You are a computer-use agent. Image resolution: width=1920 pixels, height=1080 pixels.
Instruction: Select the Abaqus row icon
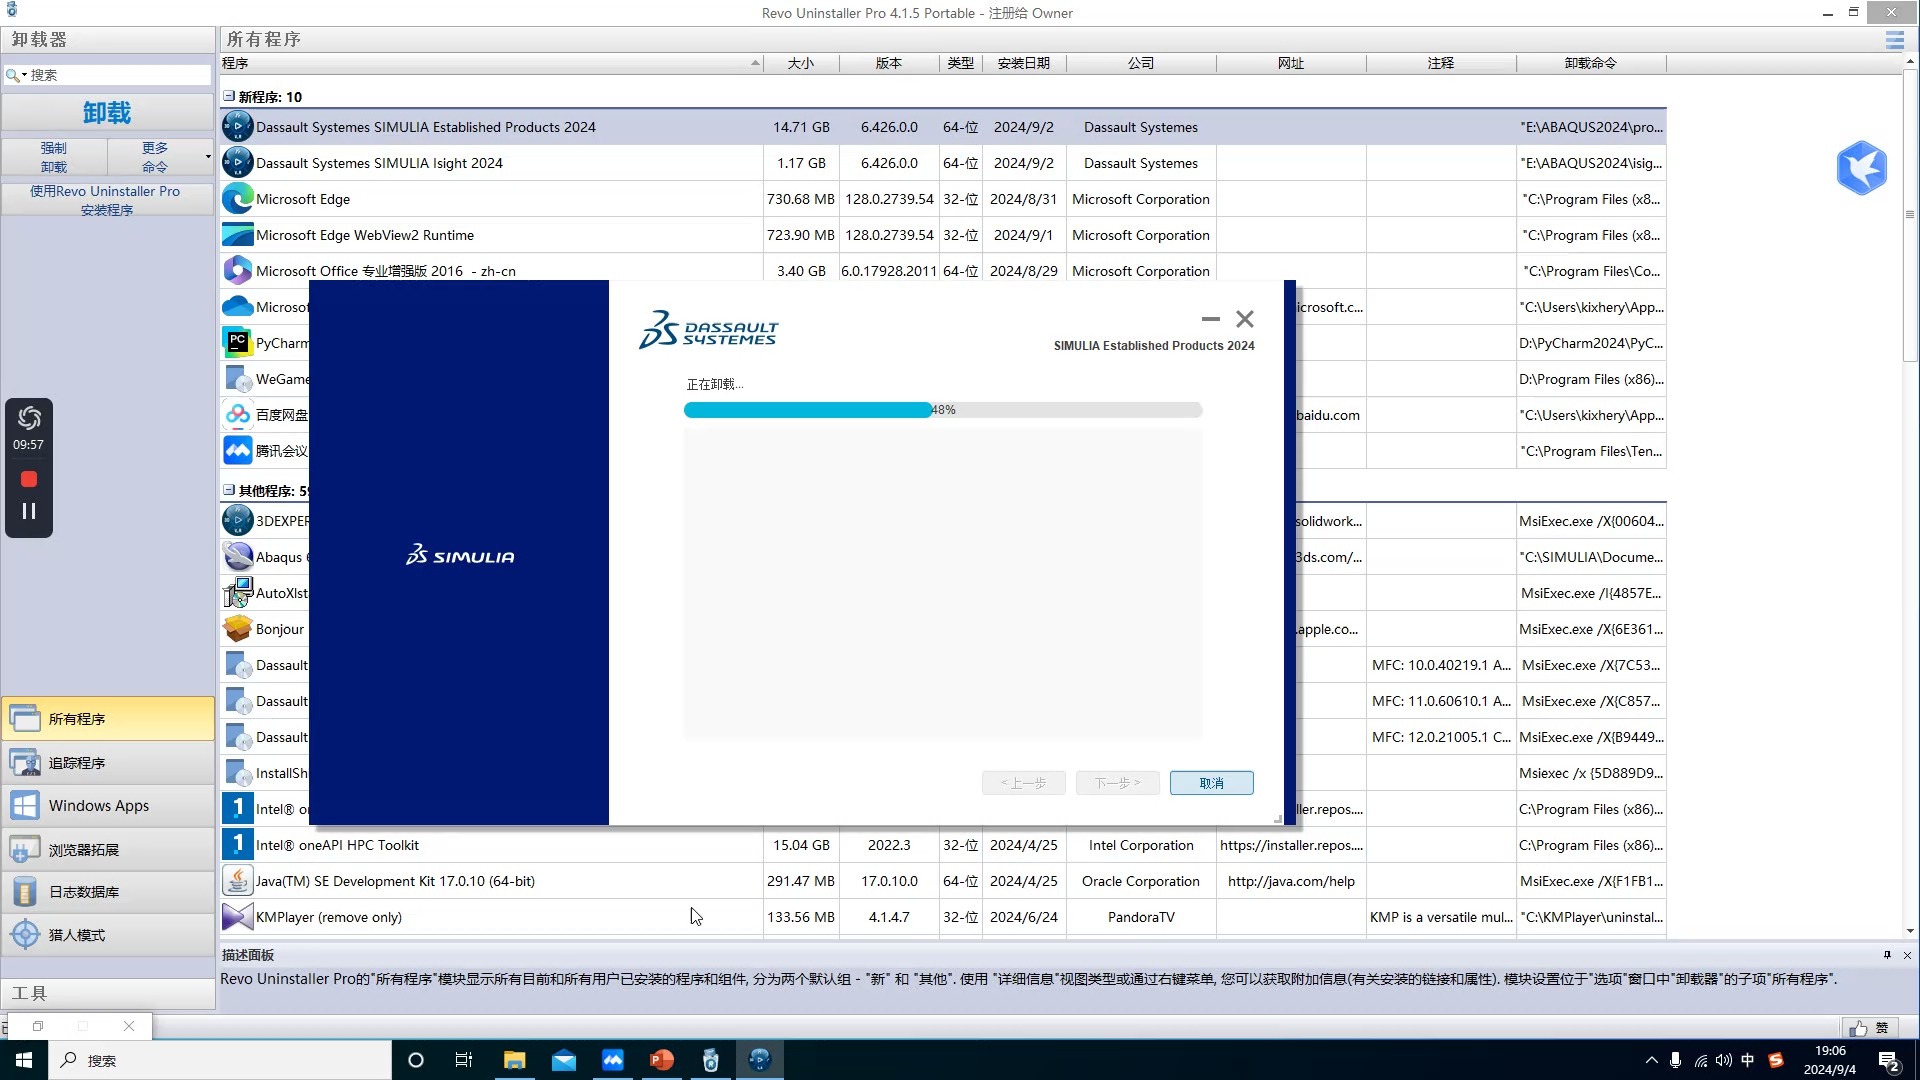[x=237, y=557]
